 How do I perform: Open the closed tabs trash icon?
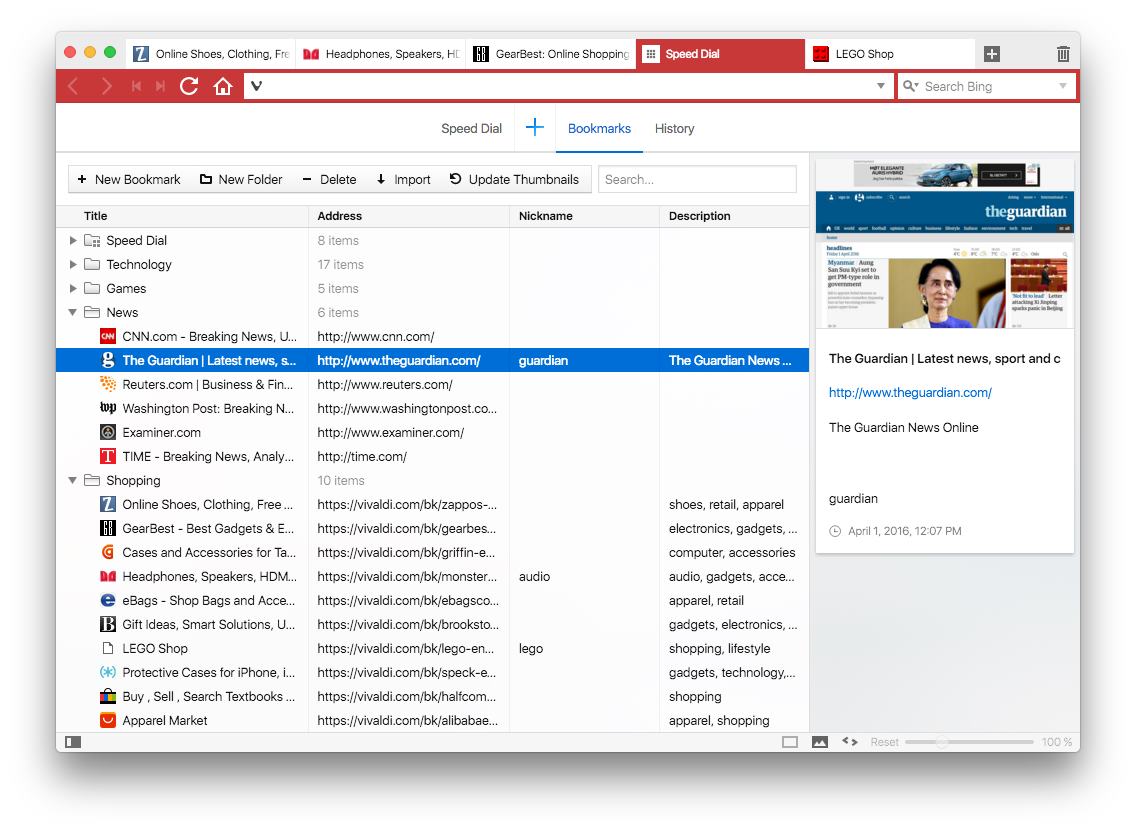1063,54
